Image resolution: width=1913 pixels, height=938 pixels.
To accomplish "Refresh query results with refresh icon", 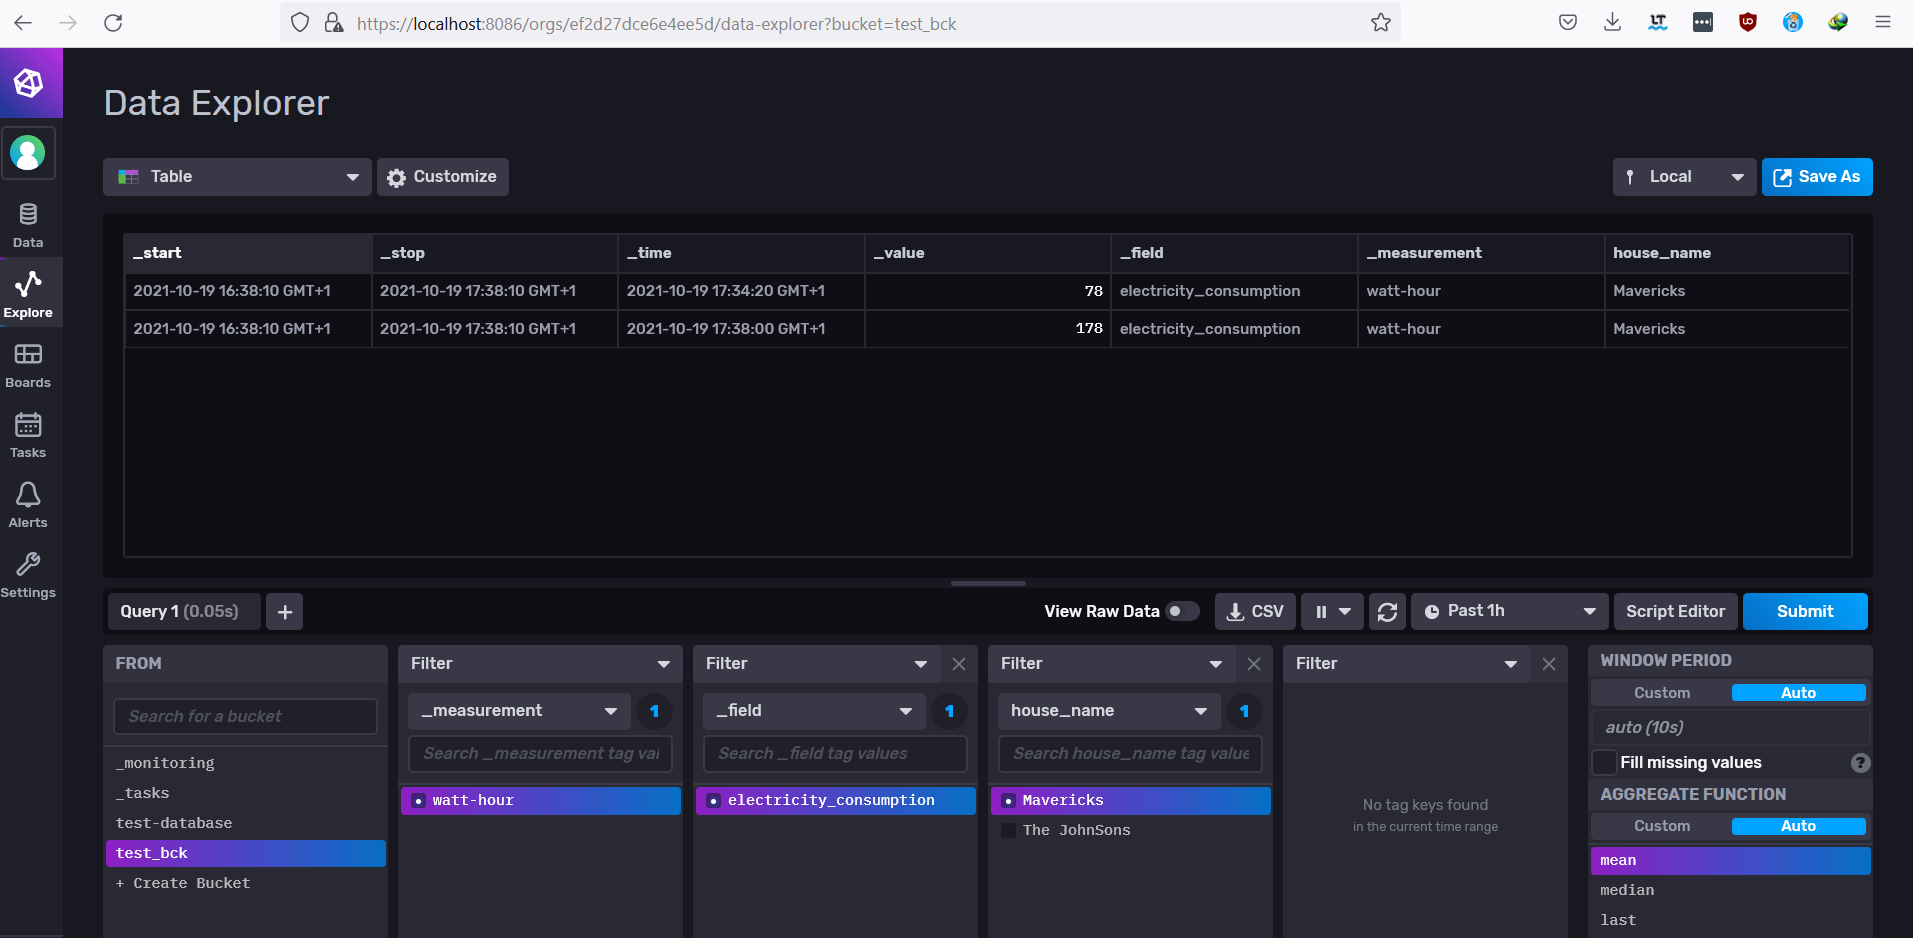I will coord(1387,611).
